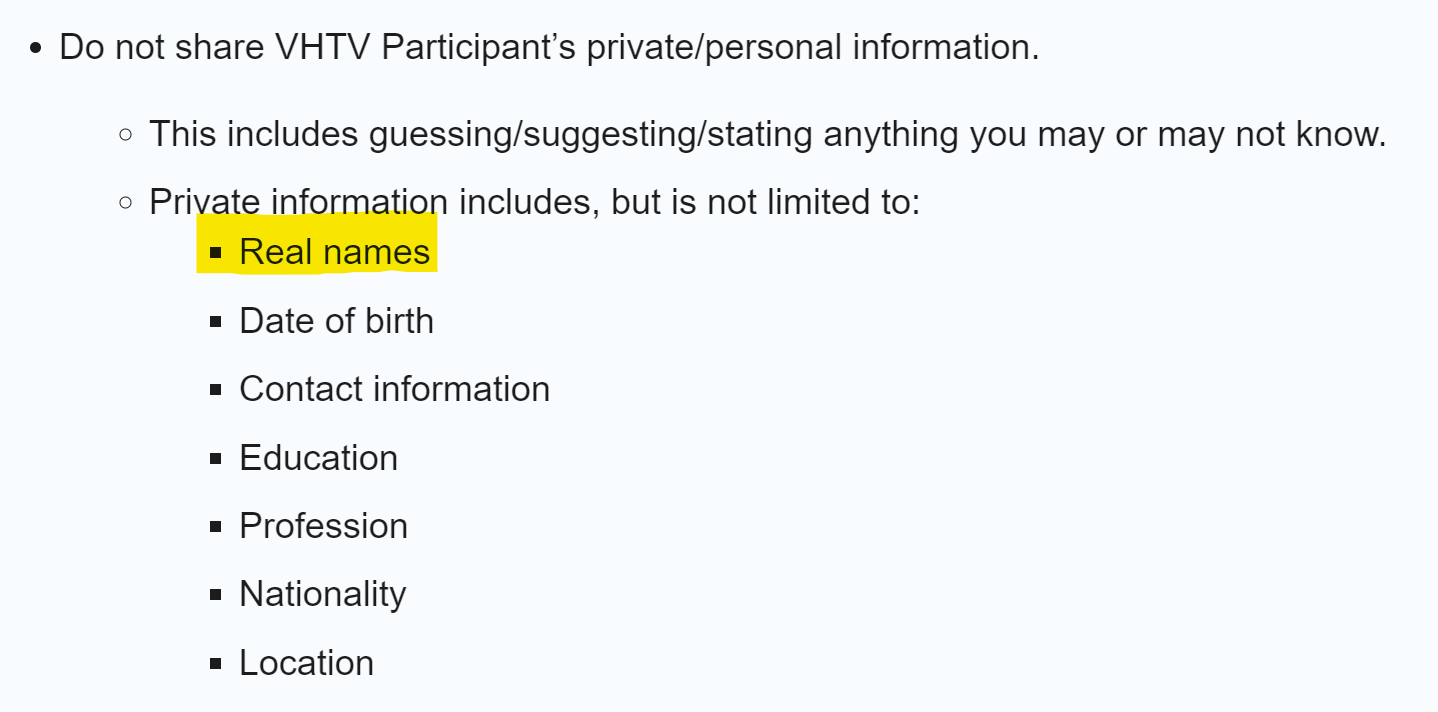Select the "Nationality" list item
The height and width of the screenshot is (712, 1438).
[x=322, y=594]
